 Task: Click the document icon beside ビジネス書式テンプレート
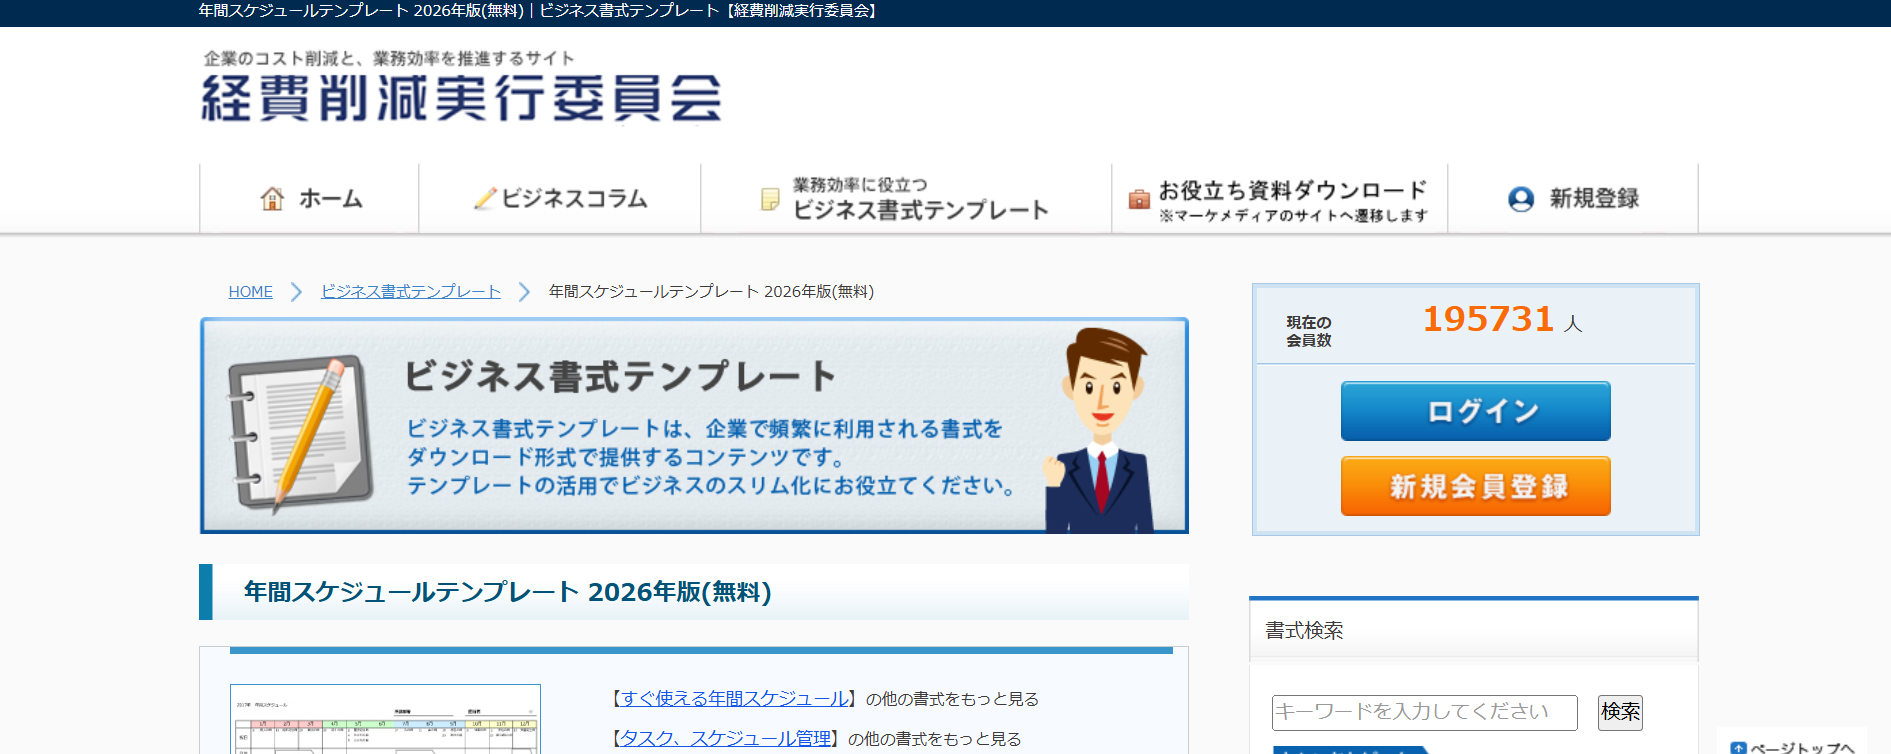(770, 199)
